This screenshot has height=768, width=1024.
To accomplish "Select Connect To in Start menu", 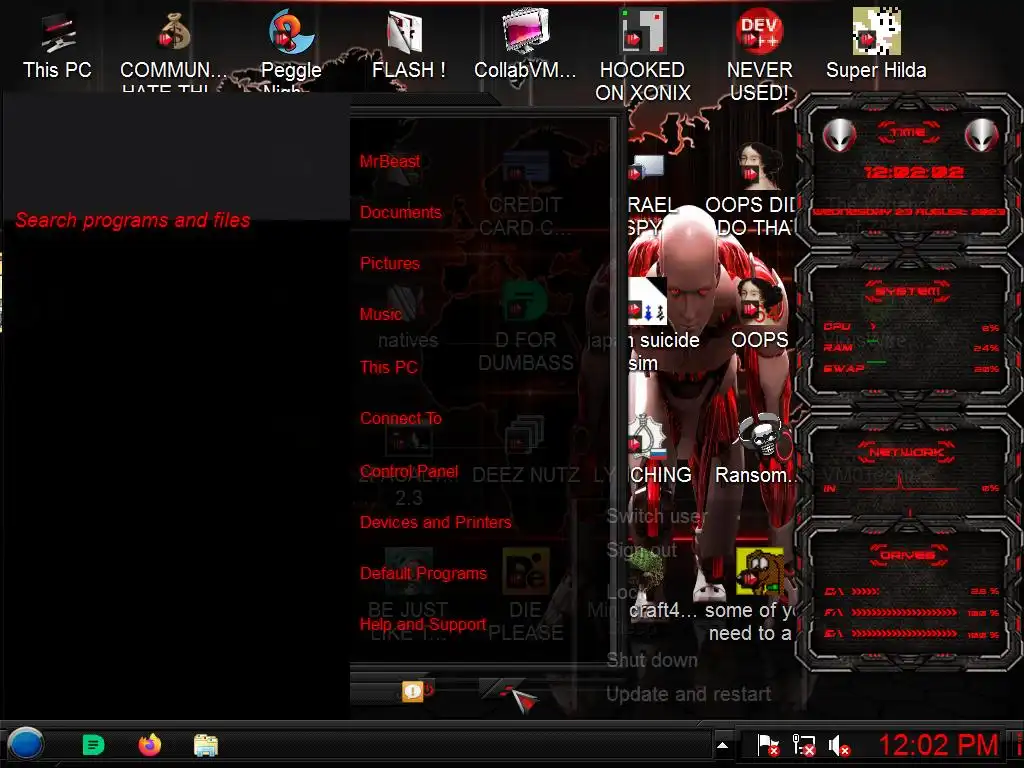I will (400, 418).
